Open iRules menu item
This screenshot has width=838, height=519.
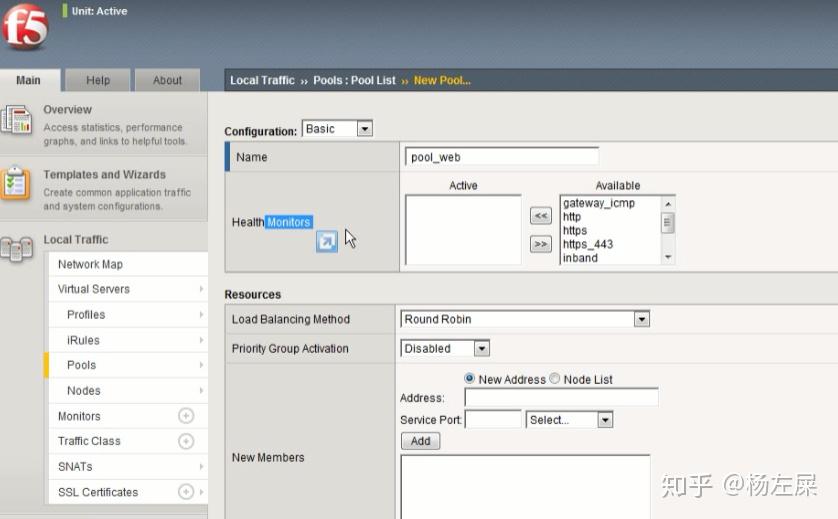pos(83,340)
